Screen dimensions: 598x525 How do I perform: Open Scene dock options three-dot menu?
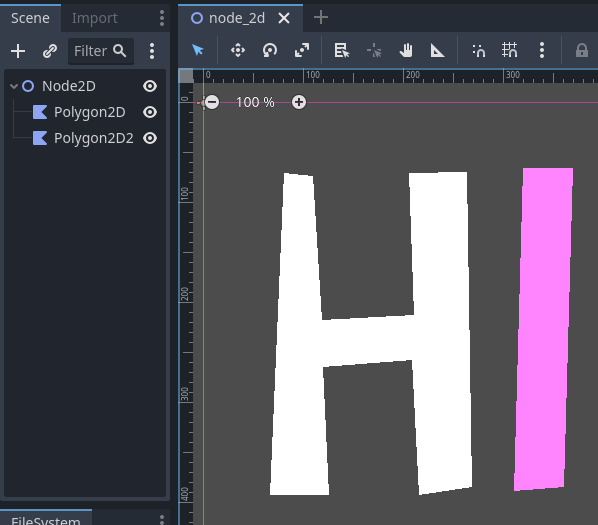(162, 18)
